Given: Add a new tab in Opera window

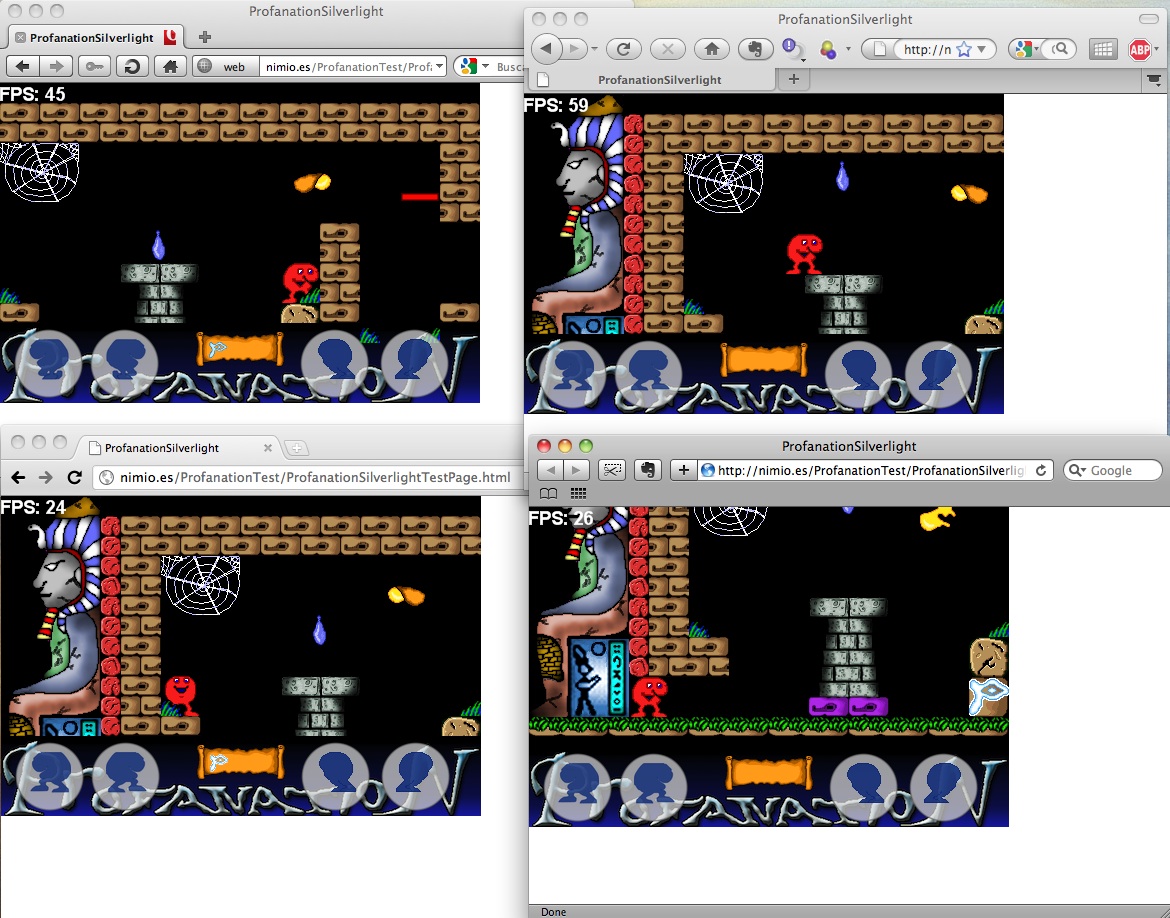Looking at the screenshot, I should 205,37.
